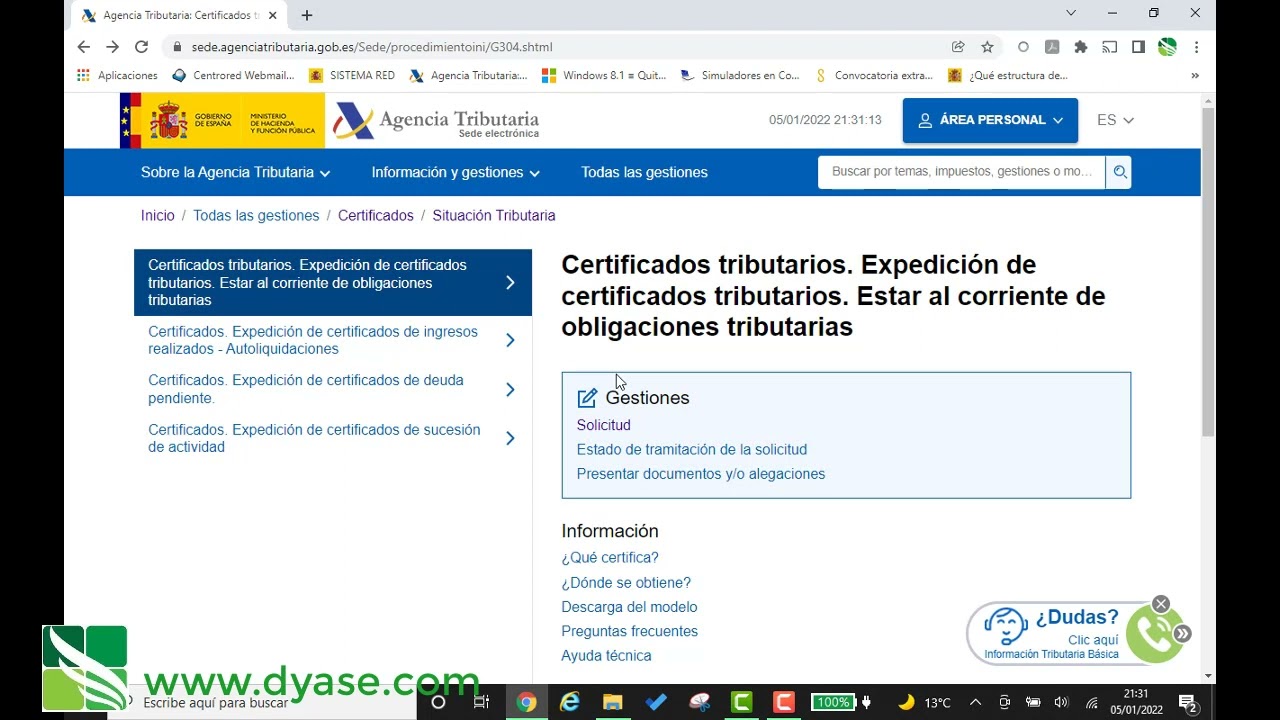This screenshot has height=720, width=1280.
Task: Dismiss the ¿Dudas? popup with its close toggle
Action: (1160, 603)
